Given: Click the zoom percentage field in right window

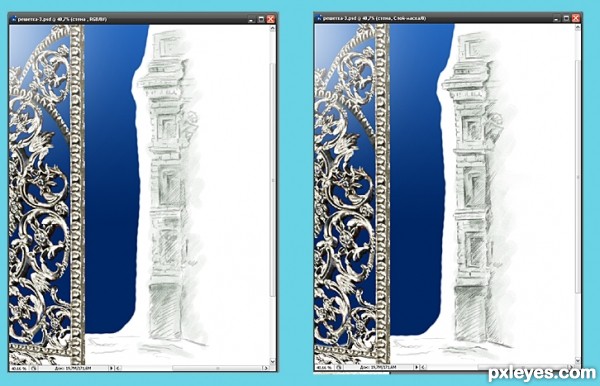Looking at the screenshot, I should coord(324,367).
